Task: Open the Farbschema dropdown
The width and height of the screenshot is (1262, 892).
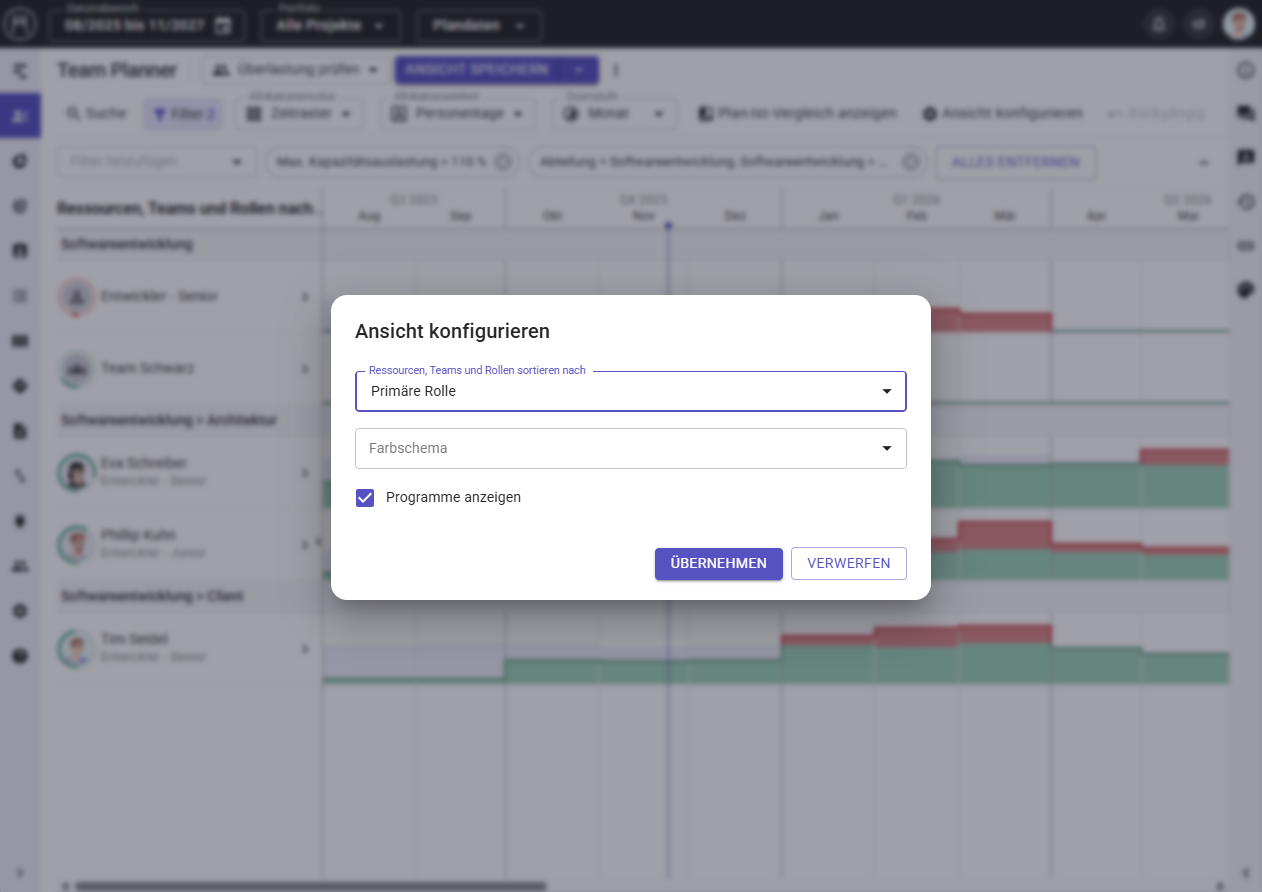Action: [630, 448]
